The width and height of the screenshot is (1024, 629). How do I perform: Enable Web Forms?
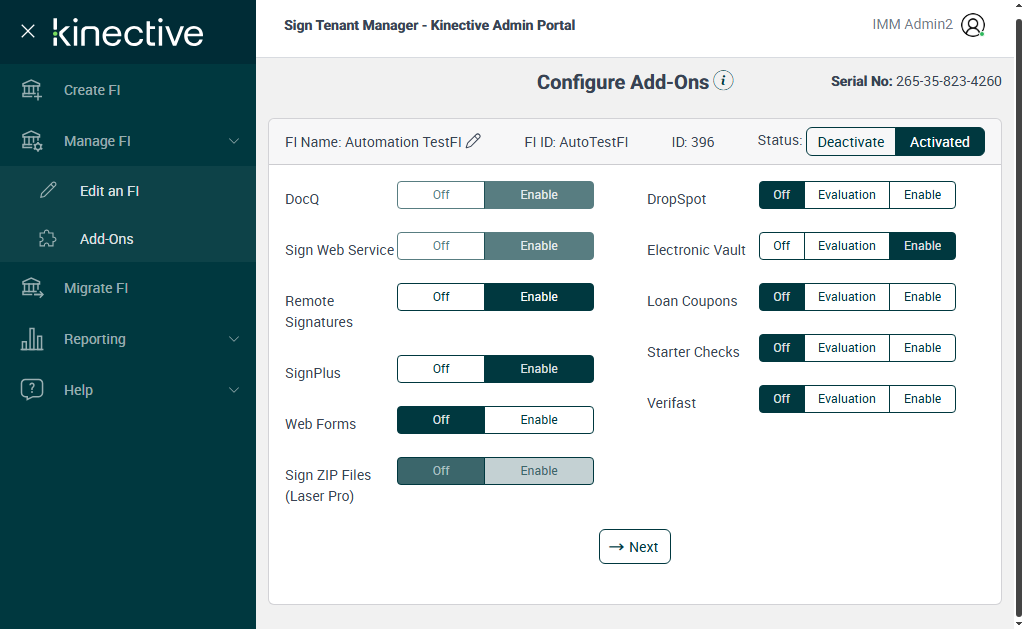(x=539, y=419)
